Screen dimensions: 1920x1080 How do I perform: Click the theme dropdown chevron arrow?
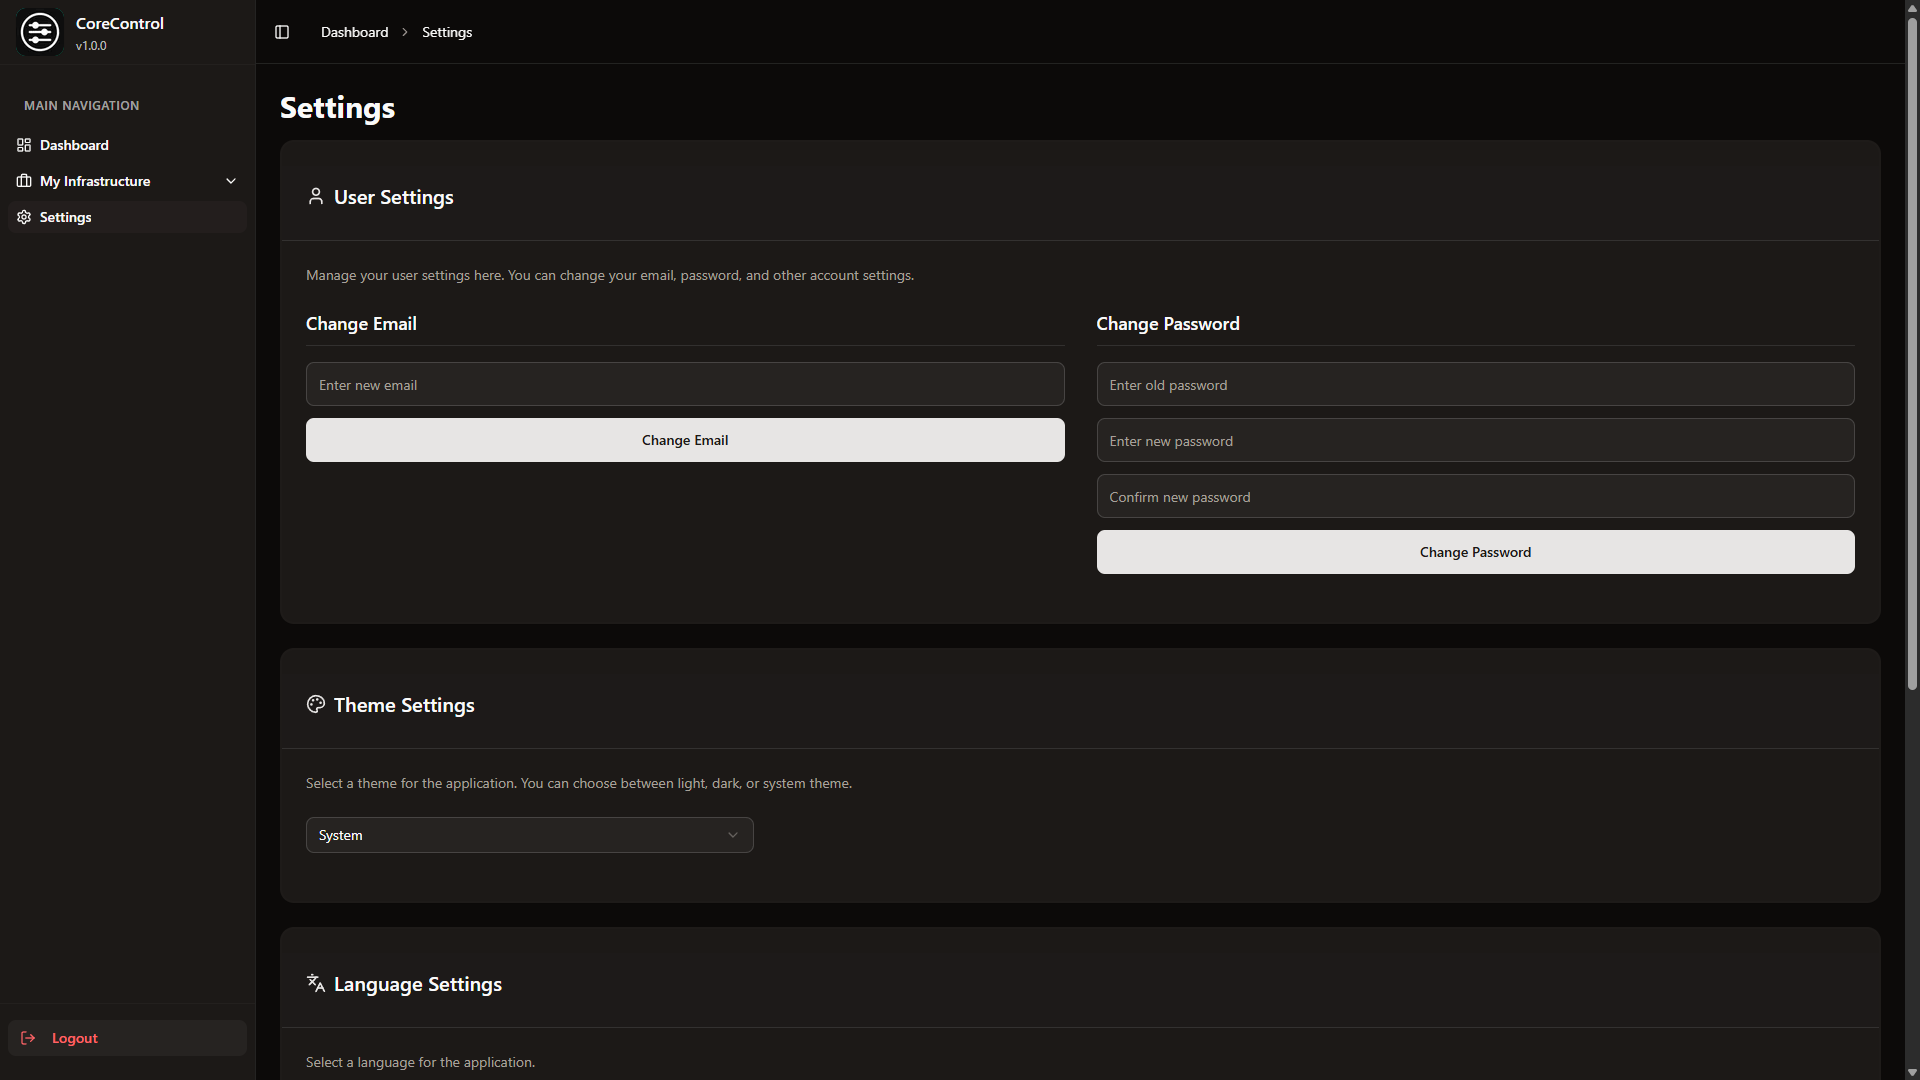(731, 834)
